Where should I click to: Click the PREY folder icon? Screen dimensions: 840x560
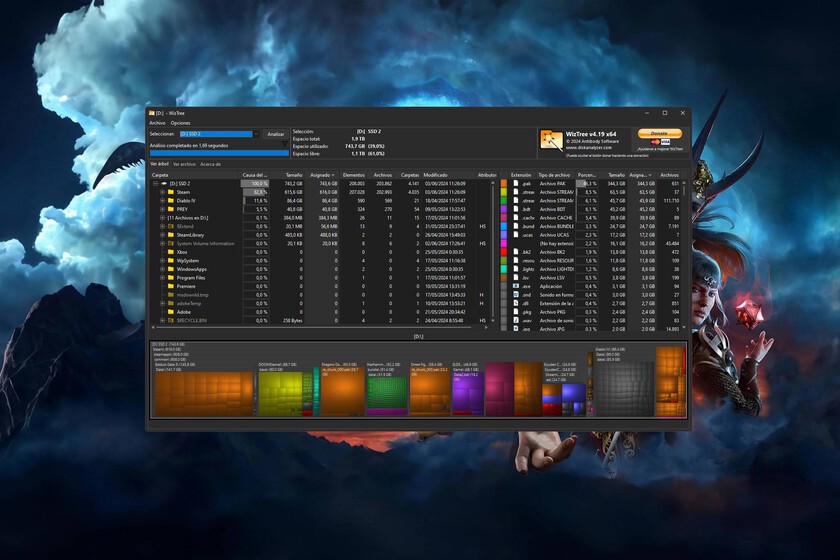tap(171, 209)
